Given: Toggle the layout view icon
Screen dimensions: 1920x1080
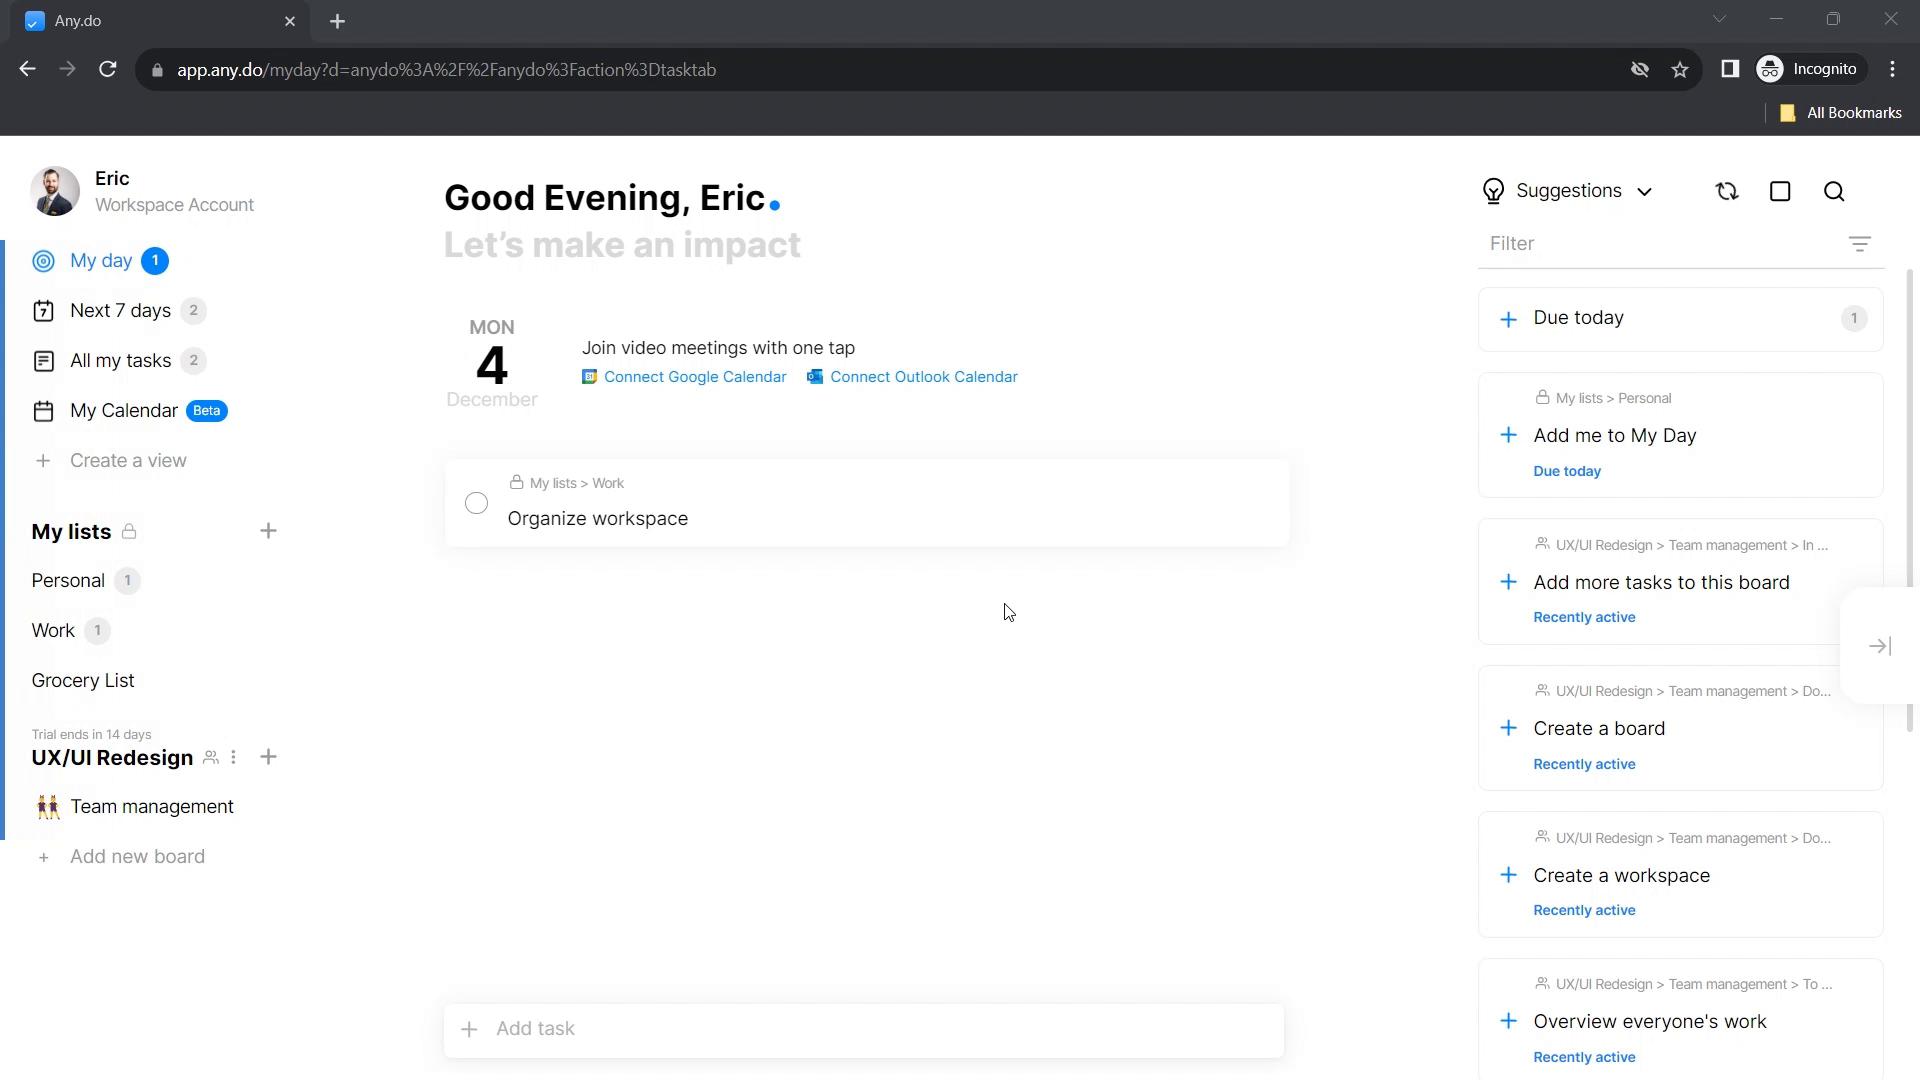Looking at the screenshot, I should click(x=1780, y=191).
